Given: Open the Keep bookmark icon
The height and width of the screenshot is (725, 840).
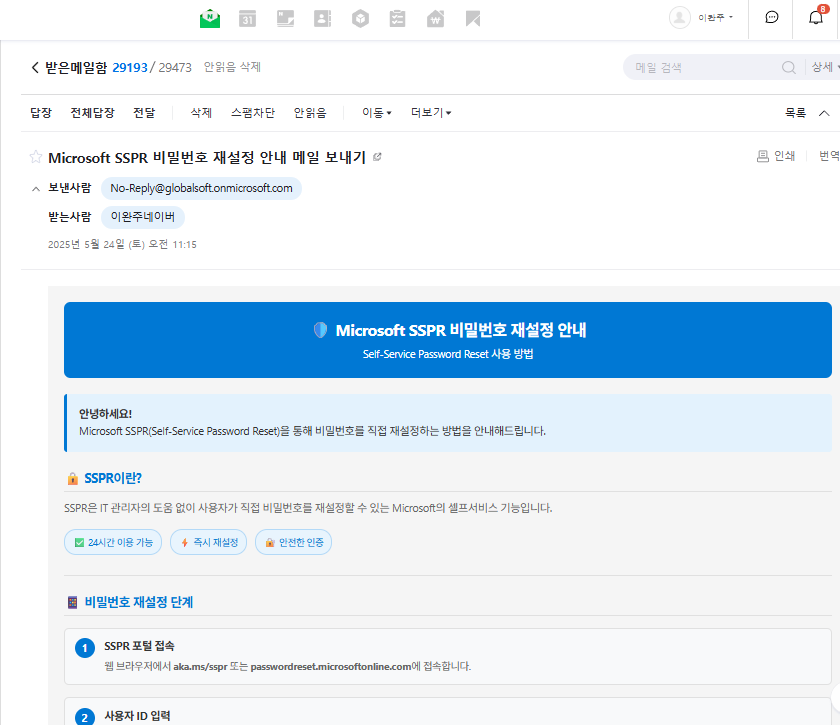Looking at the screenshot, I should tap(473, 19).
